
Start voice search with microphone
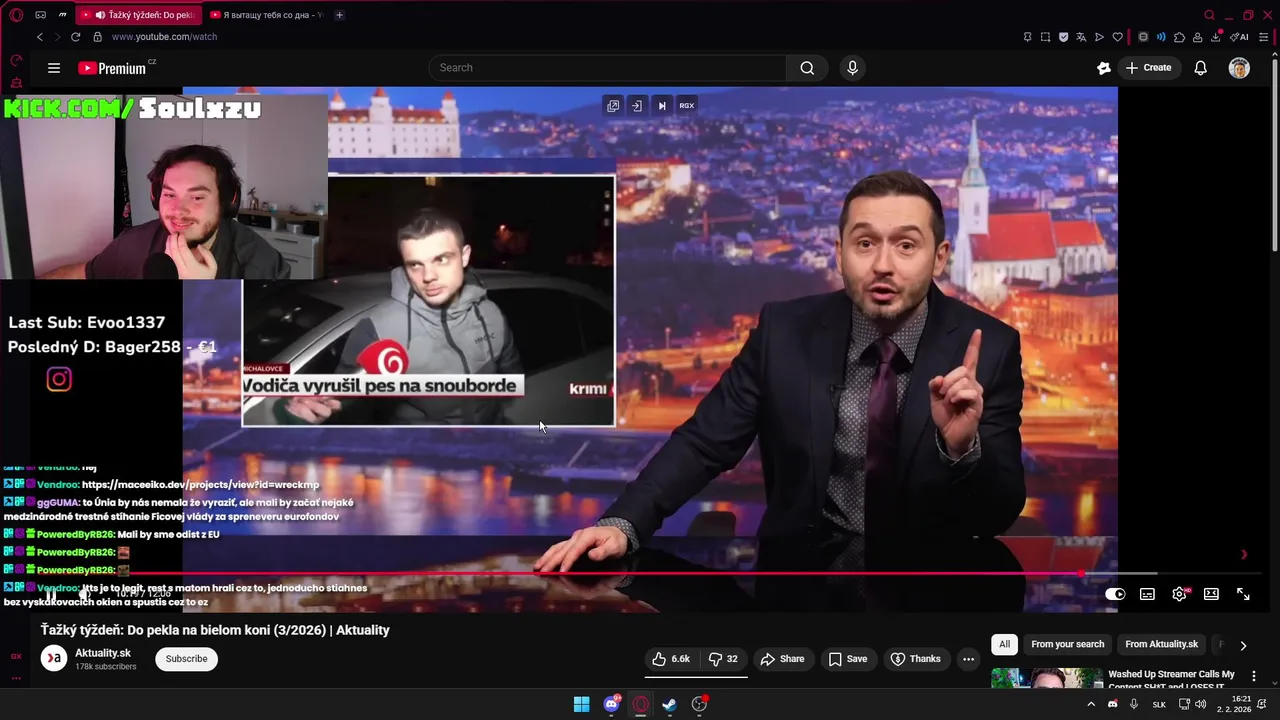tap(852, 68)
